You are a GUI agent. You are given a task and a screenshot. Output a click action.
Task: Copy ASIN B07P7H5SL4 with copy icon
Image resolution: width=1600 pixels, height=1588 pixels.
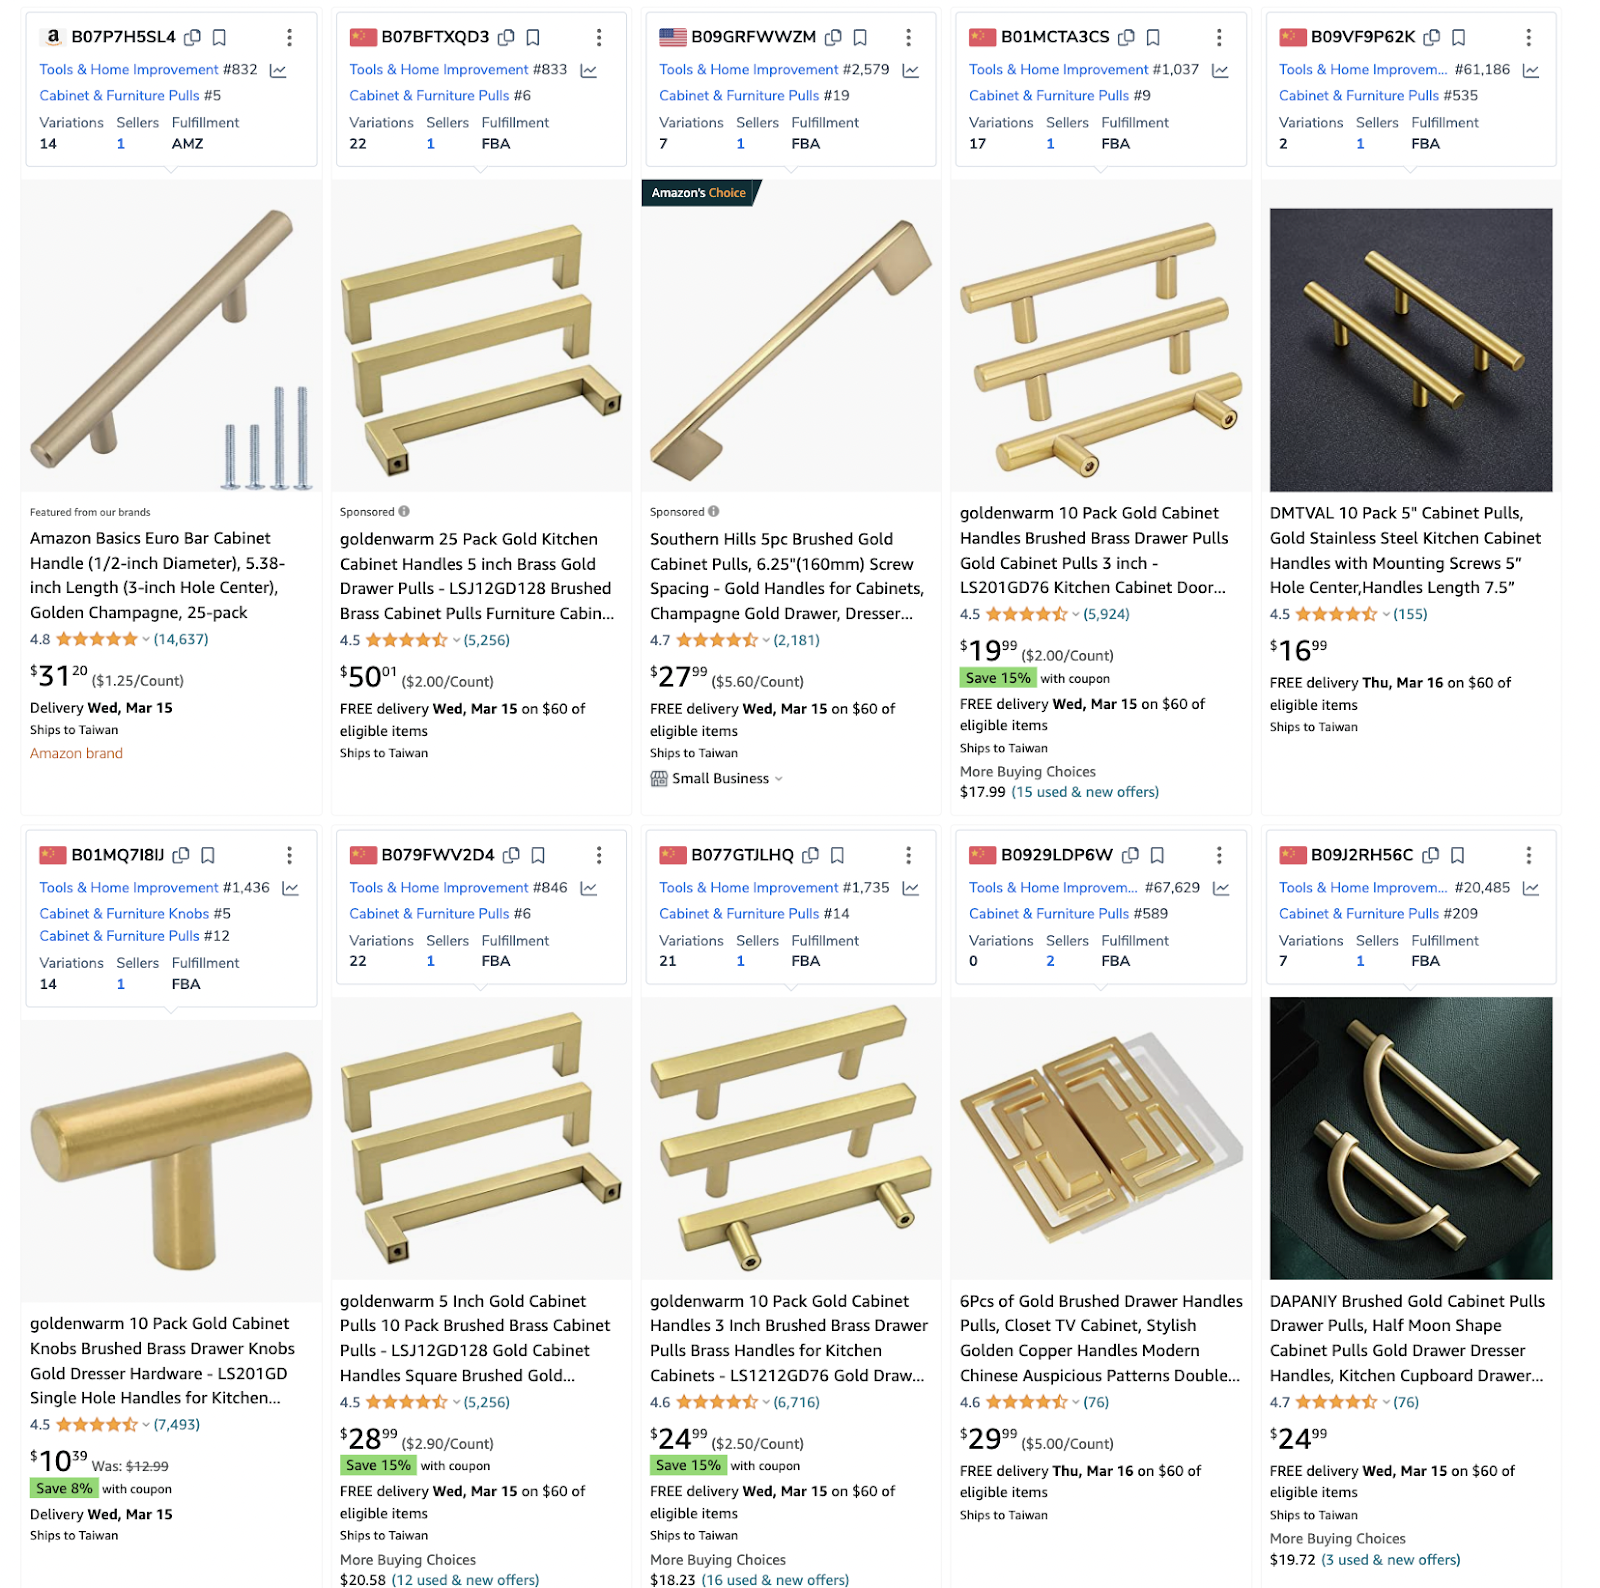[x=193, y=37]
